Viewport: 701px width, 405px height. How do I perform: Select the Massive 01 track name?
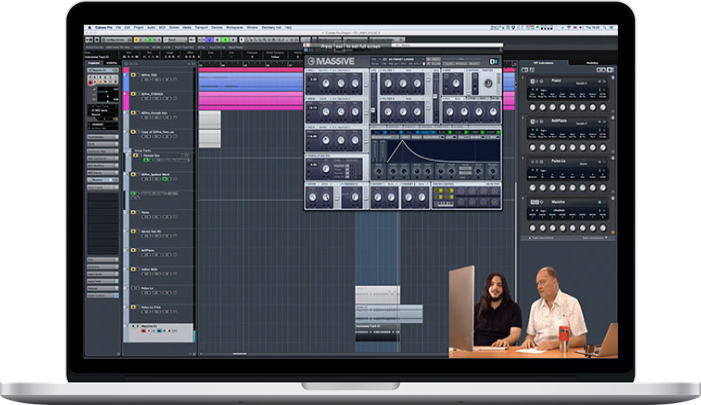click(149, 326)
